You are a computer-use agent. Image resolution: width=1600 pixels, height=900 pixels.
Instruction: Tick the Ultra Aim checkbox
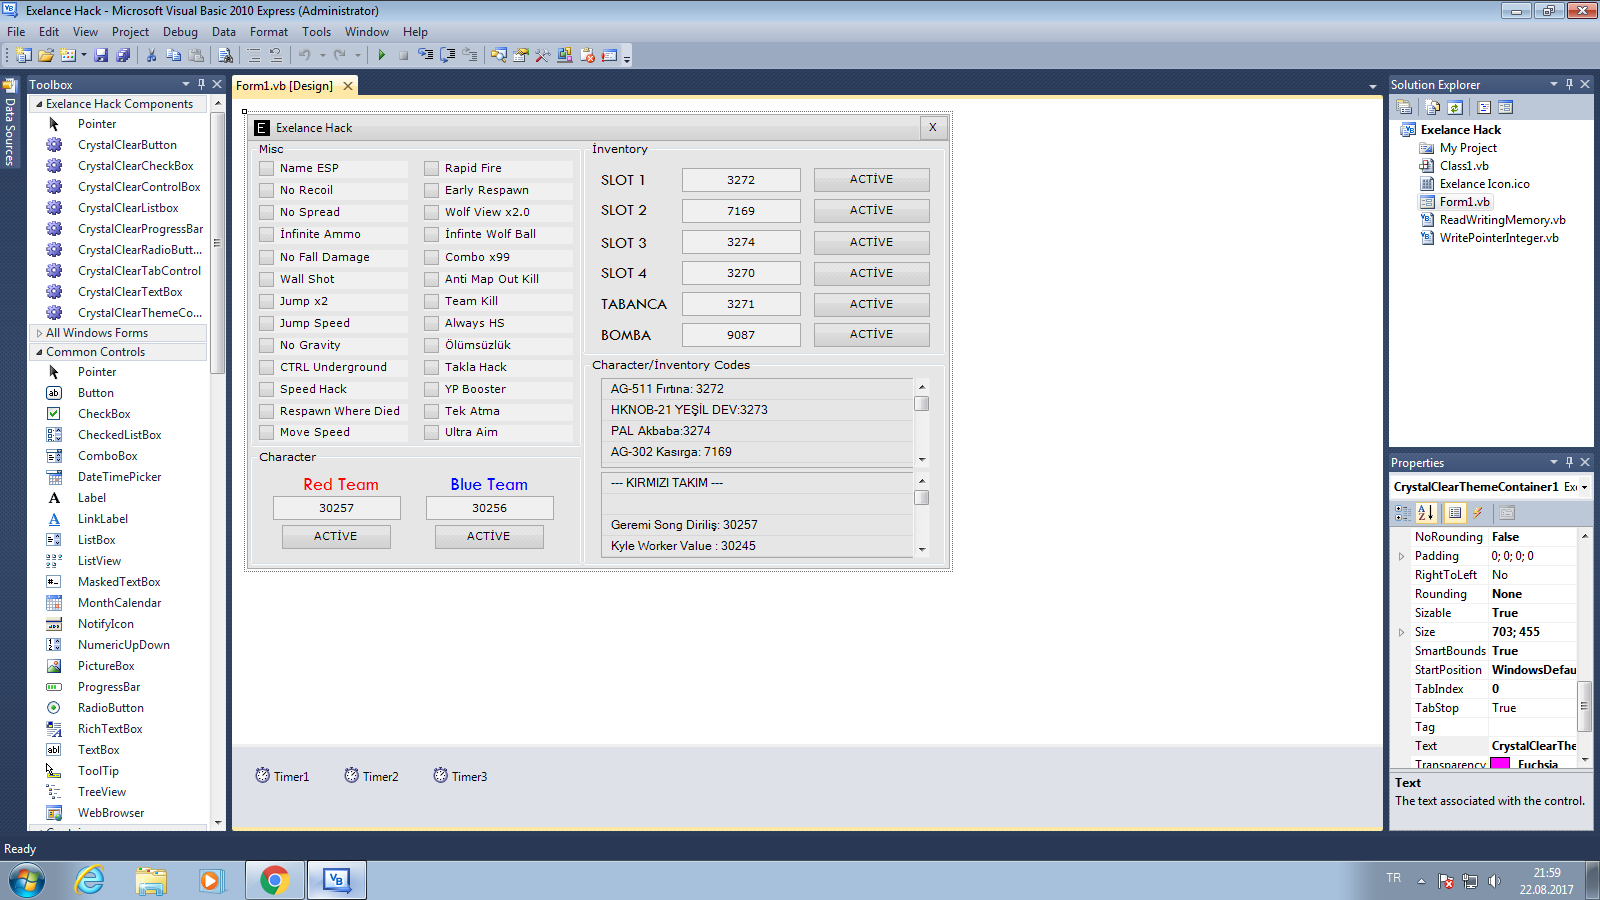point(431,432)
